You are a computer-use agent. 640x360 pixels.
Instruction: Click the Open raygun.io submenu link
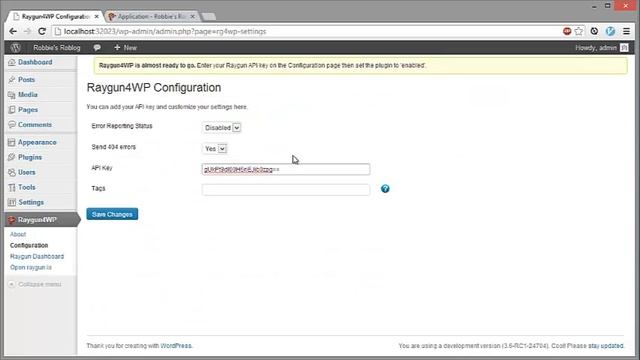31,267
